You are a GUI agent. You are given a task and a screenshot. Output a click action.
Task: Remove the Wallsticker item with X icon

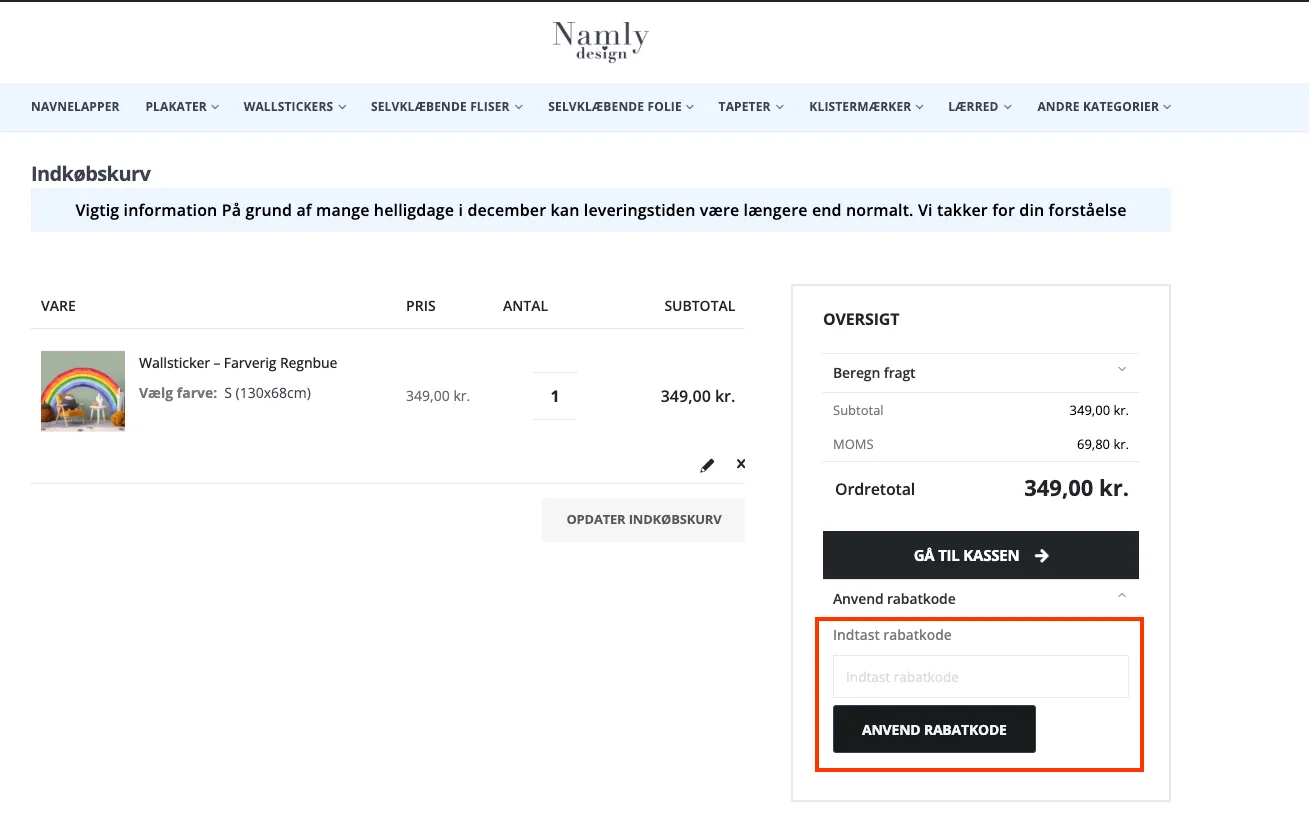pyautogui.click(x=741, y=464)
